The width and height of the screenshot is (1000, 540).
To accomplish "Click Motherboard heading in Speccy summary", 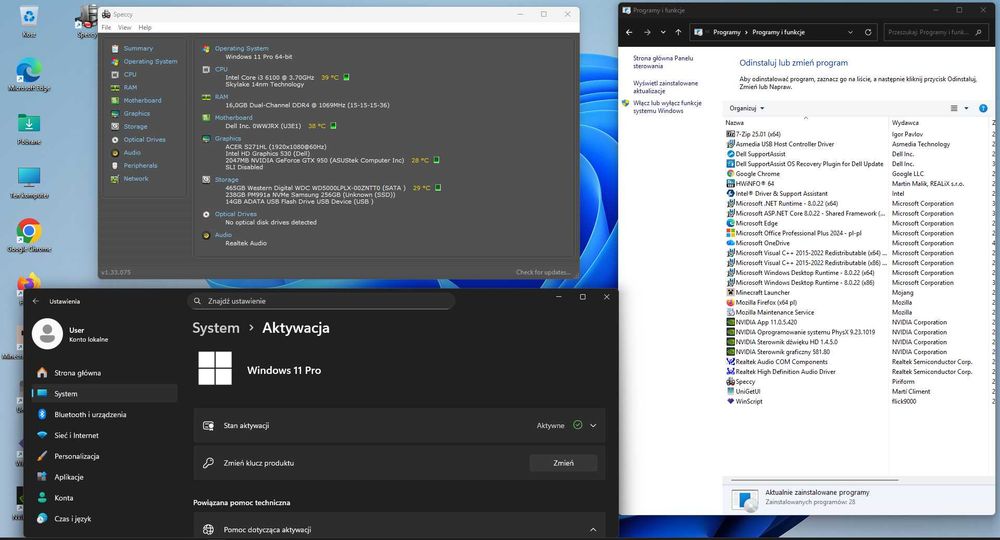I will (x=233, y=118).
